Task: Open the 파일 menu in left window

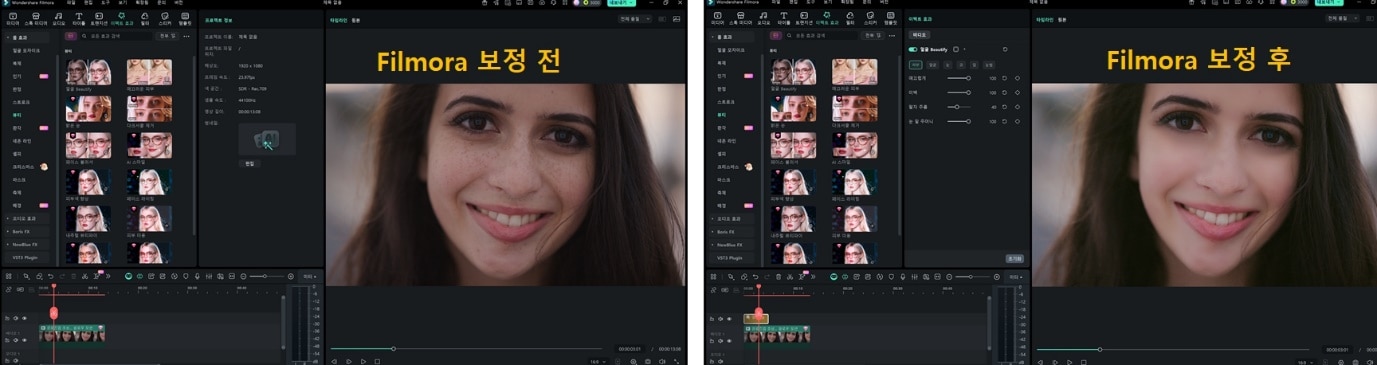Action: click(x=71, y=3)
